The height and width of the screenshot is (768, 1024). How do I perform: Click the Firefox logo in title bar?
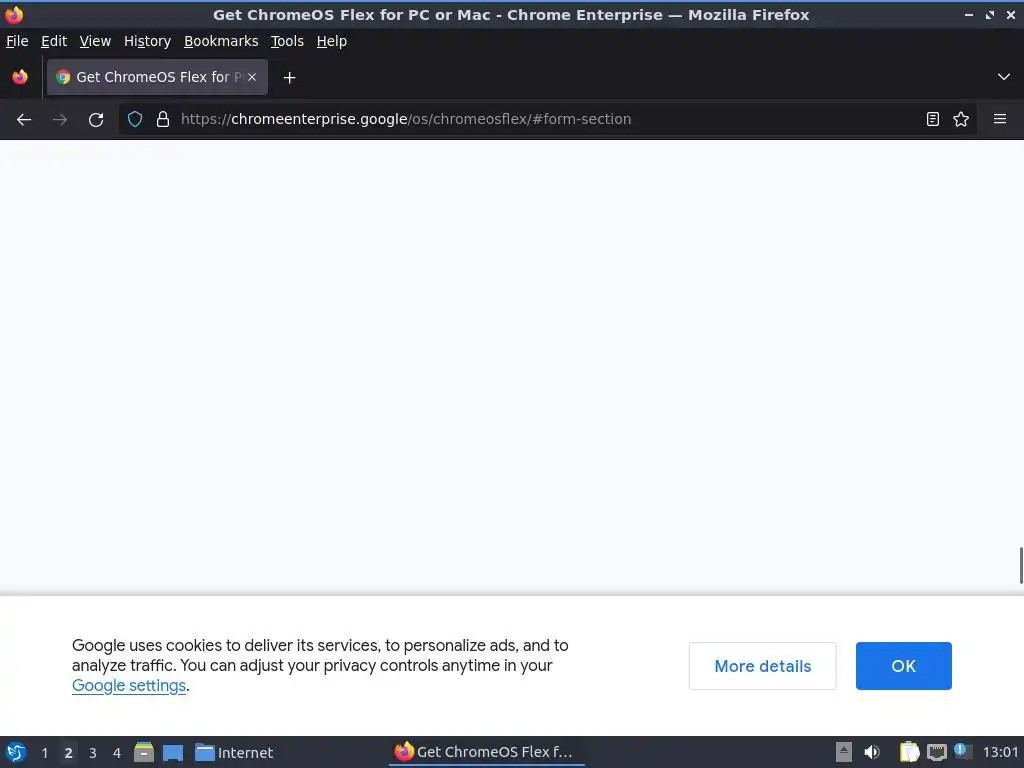(14, 14)
